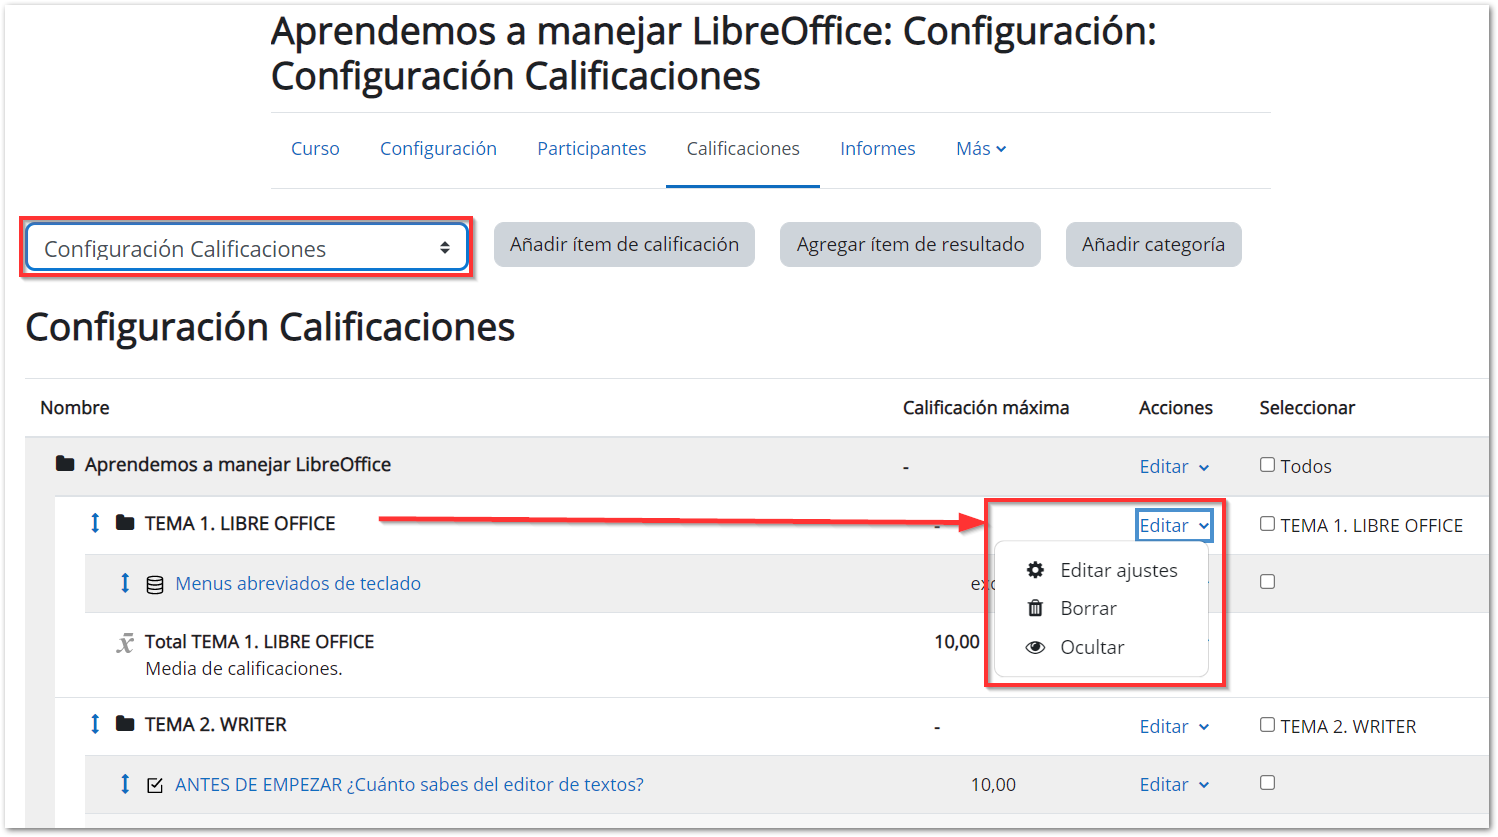
Task: Click Añadir categoría button
Action: (x=1153, y=244)
